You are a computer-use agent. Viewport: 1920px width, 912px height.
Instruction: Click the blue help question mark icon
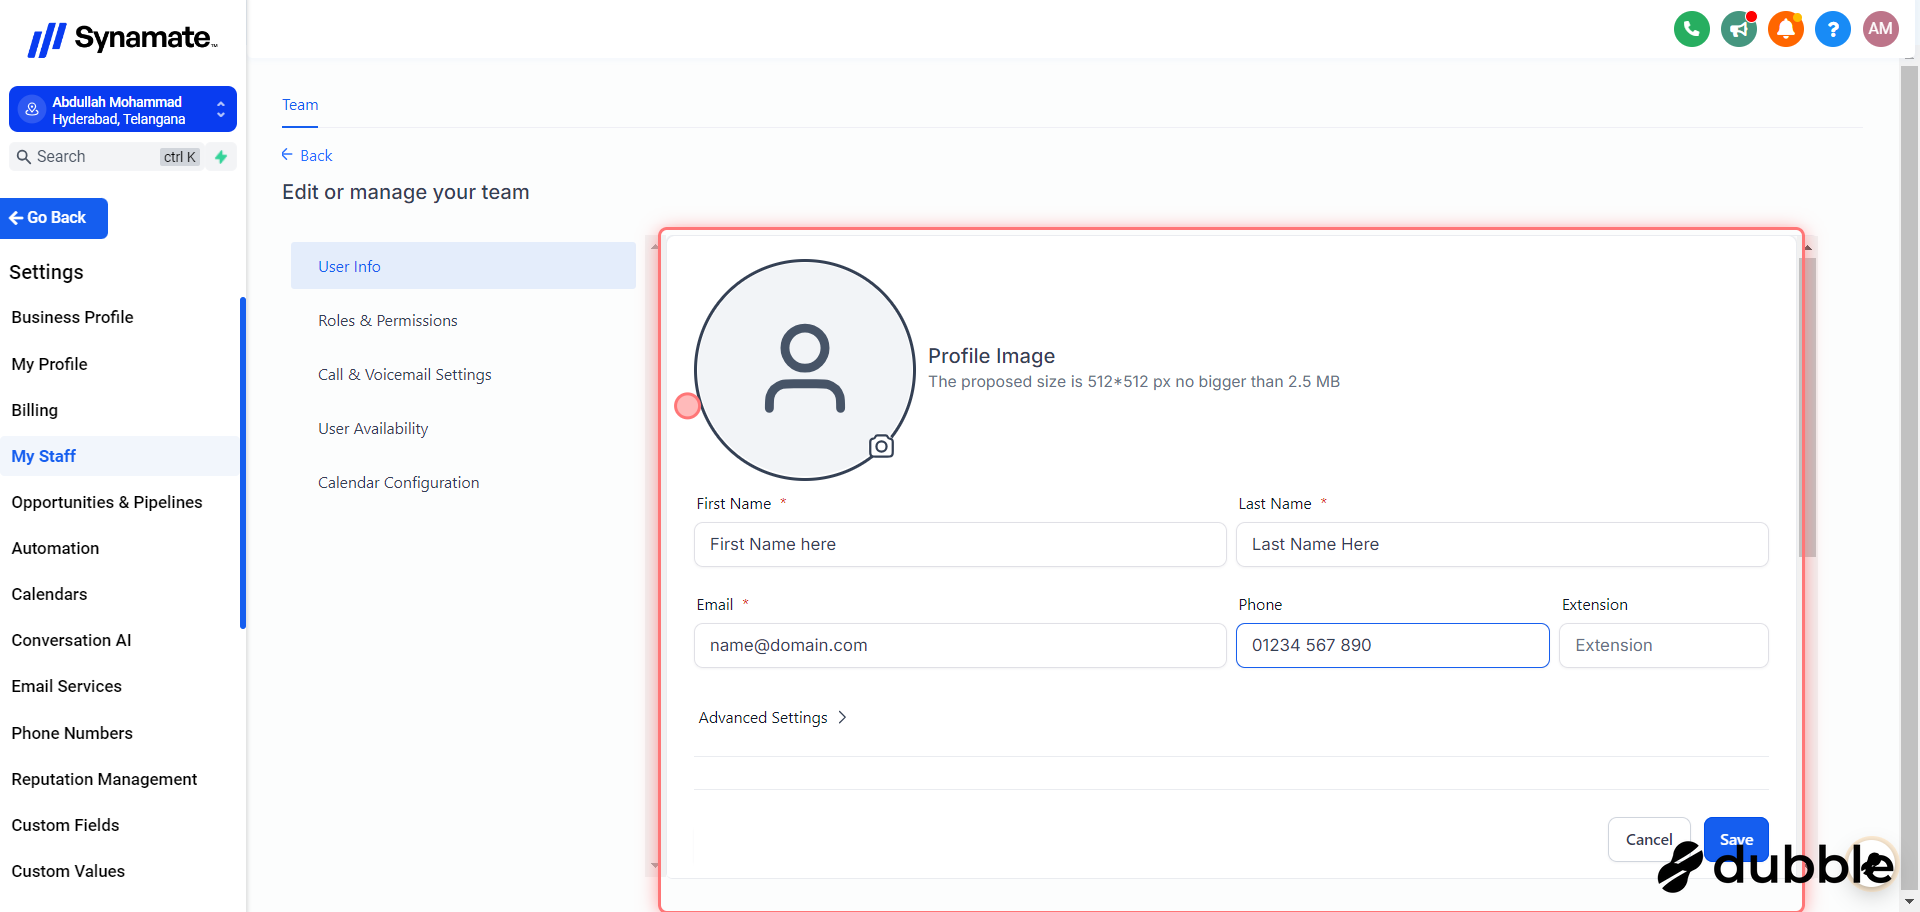[x=1832, y=29]
